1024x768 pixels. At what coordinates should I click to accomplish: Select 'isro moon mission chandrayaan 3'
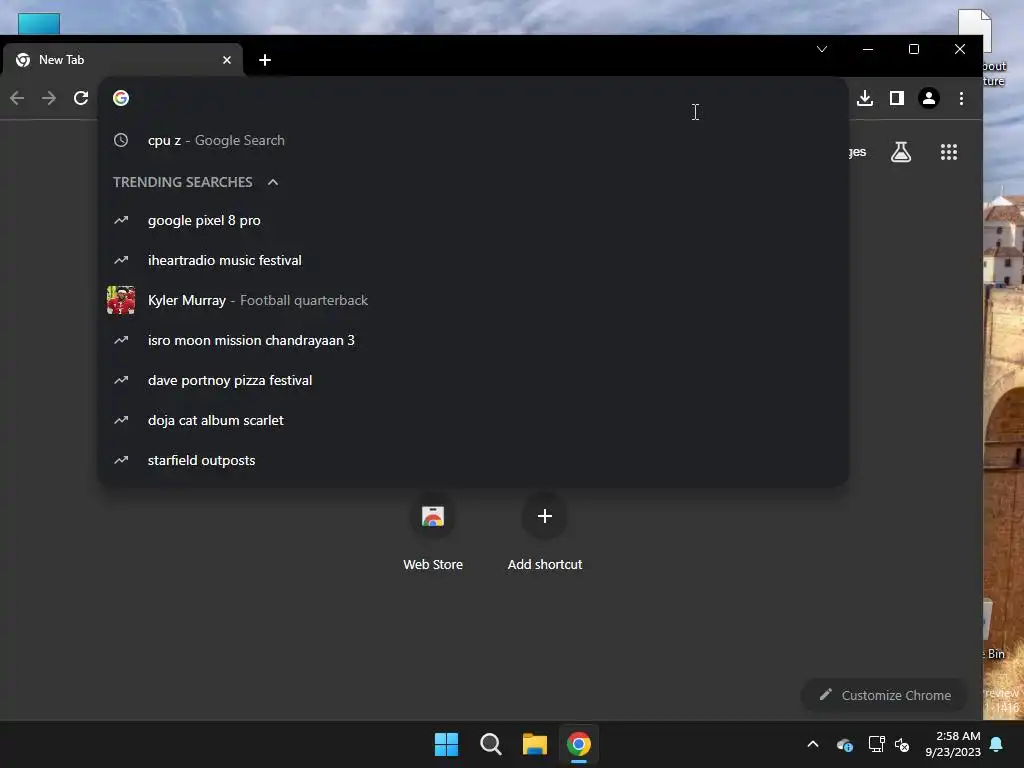coord(473,340)
